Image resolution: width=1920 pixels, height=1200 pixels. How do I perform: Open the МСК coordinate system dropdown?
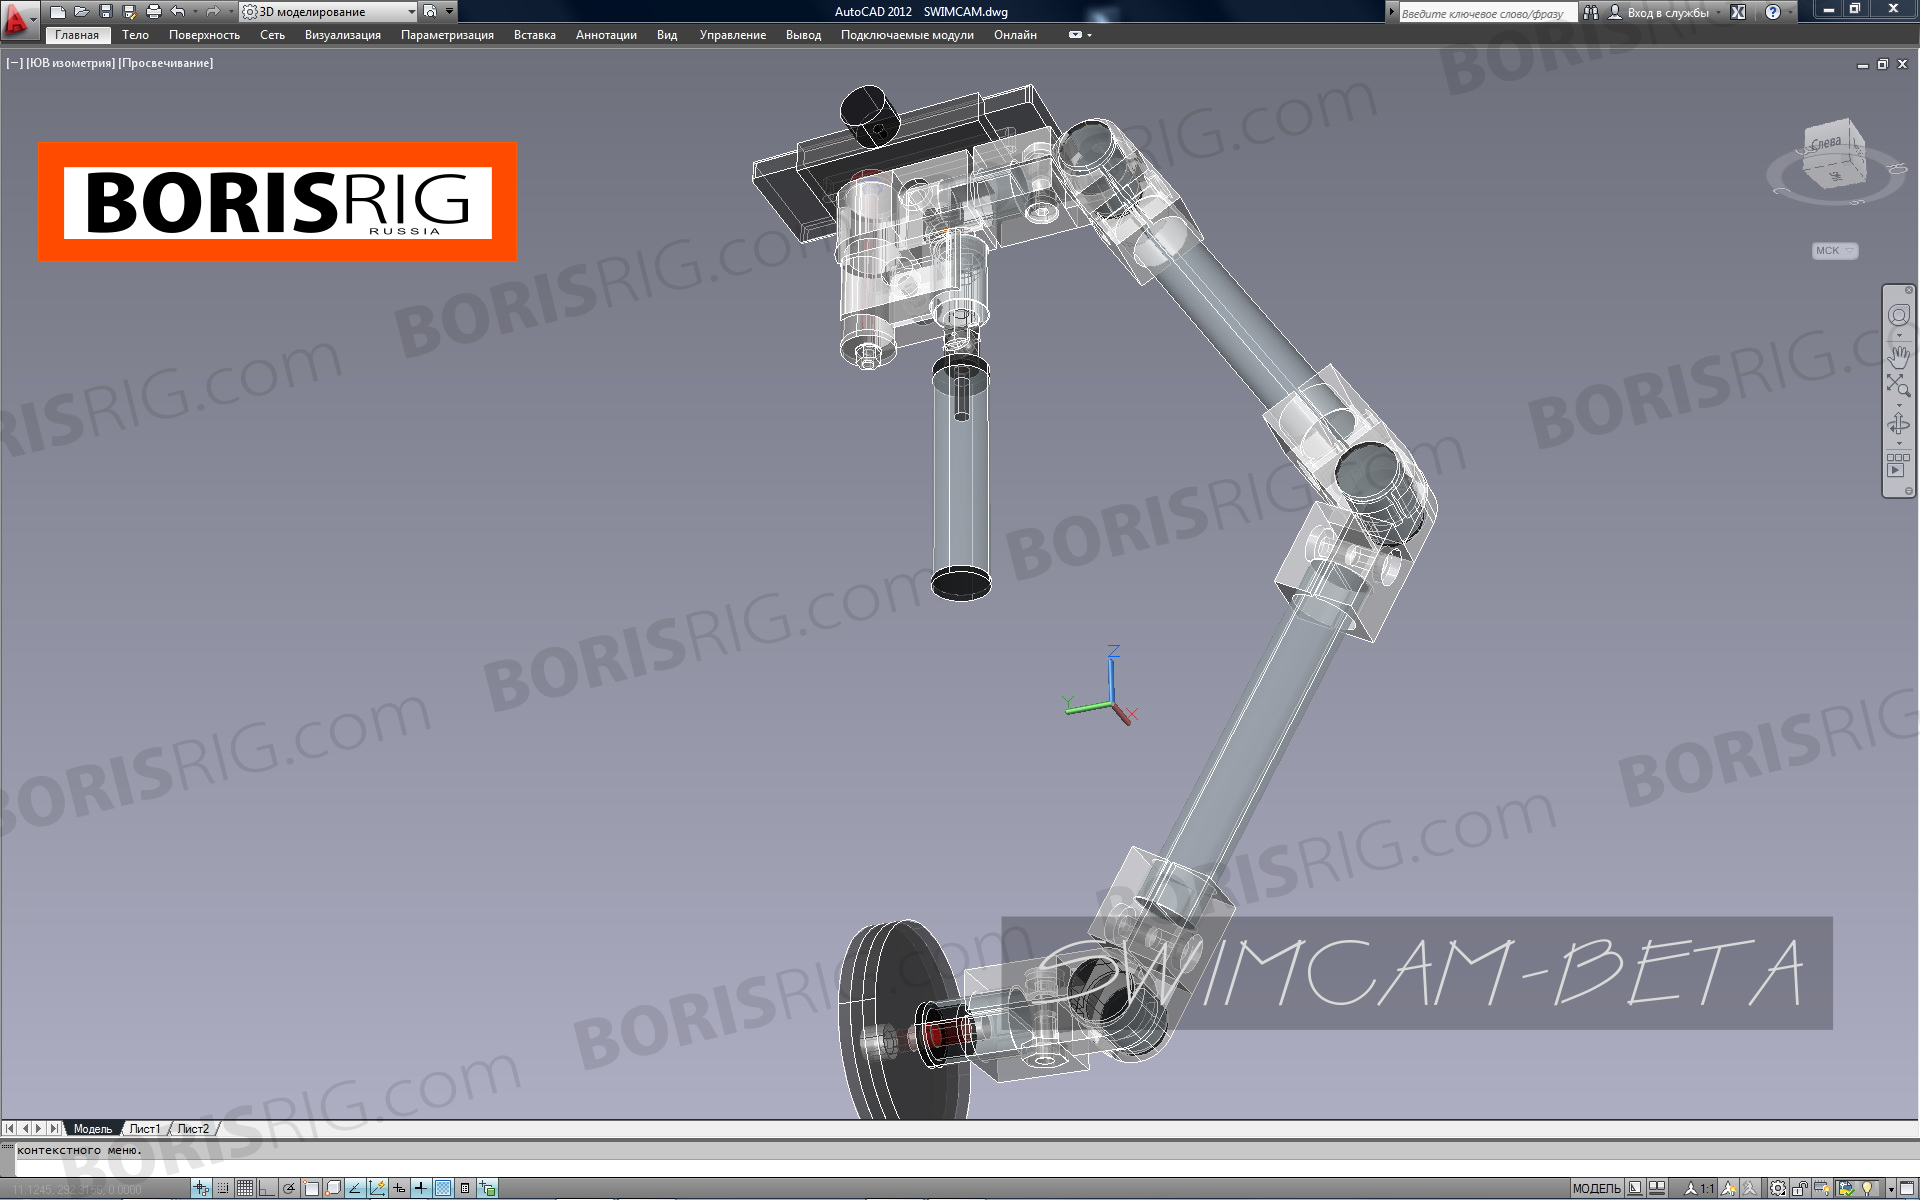point(1835,251)
